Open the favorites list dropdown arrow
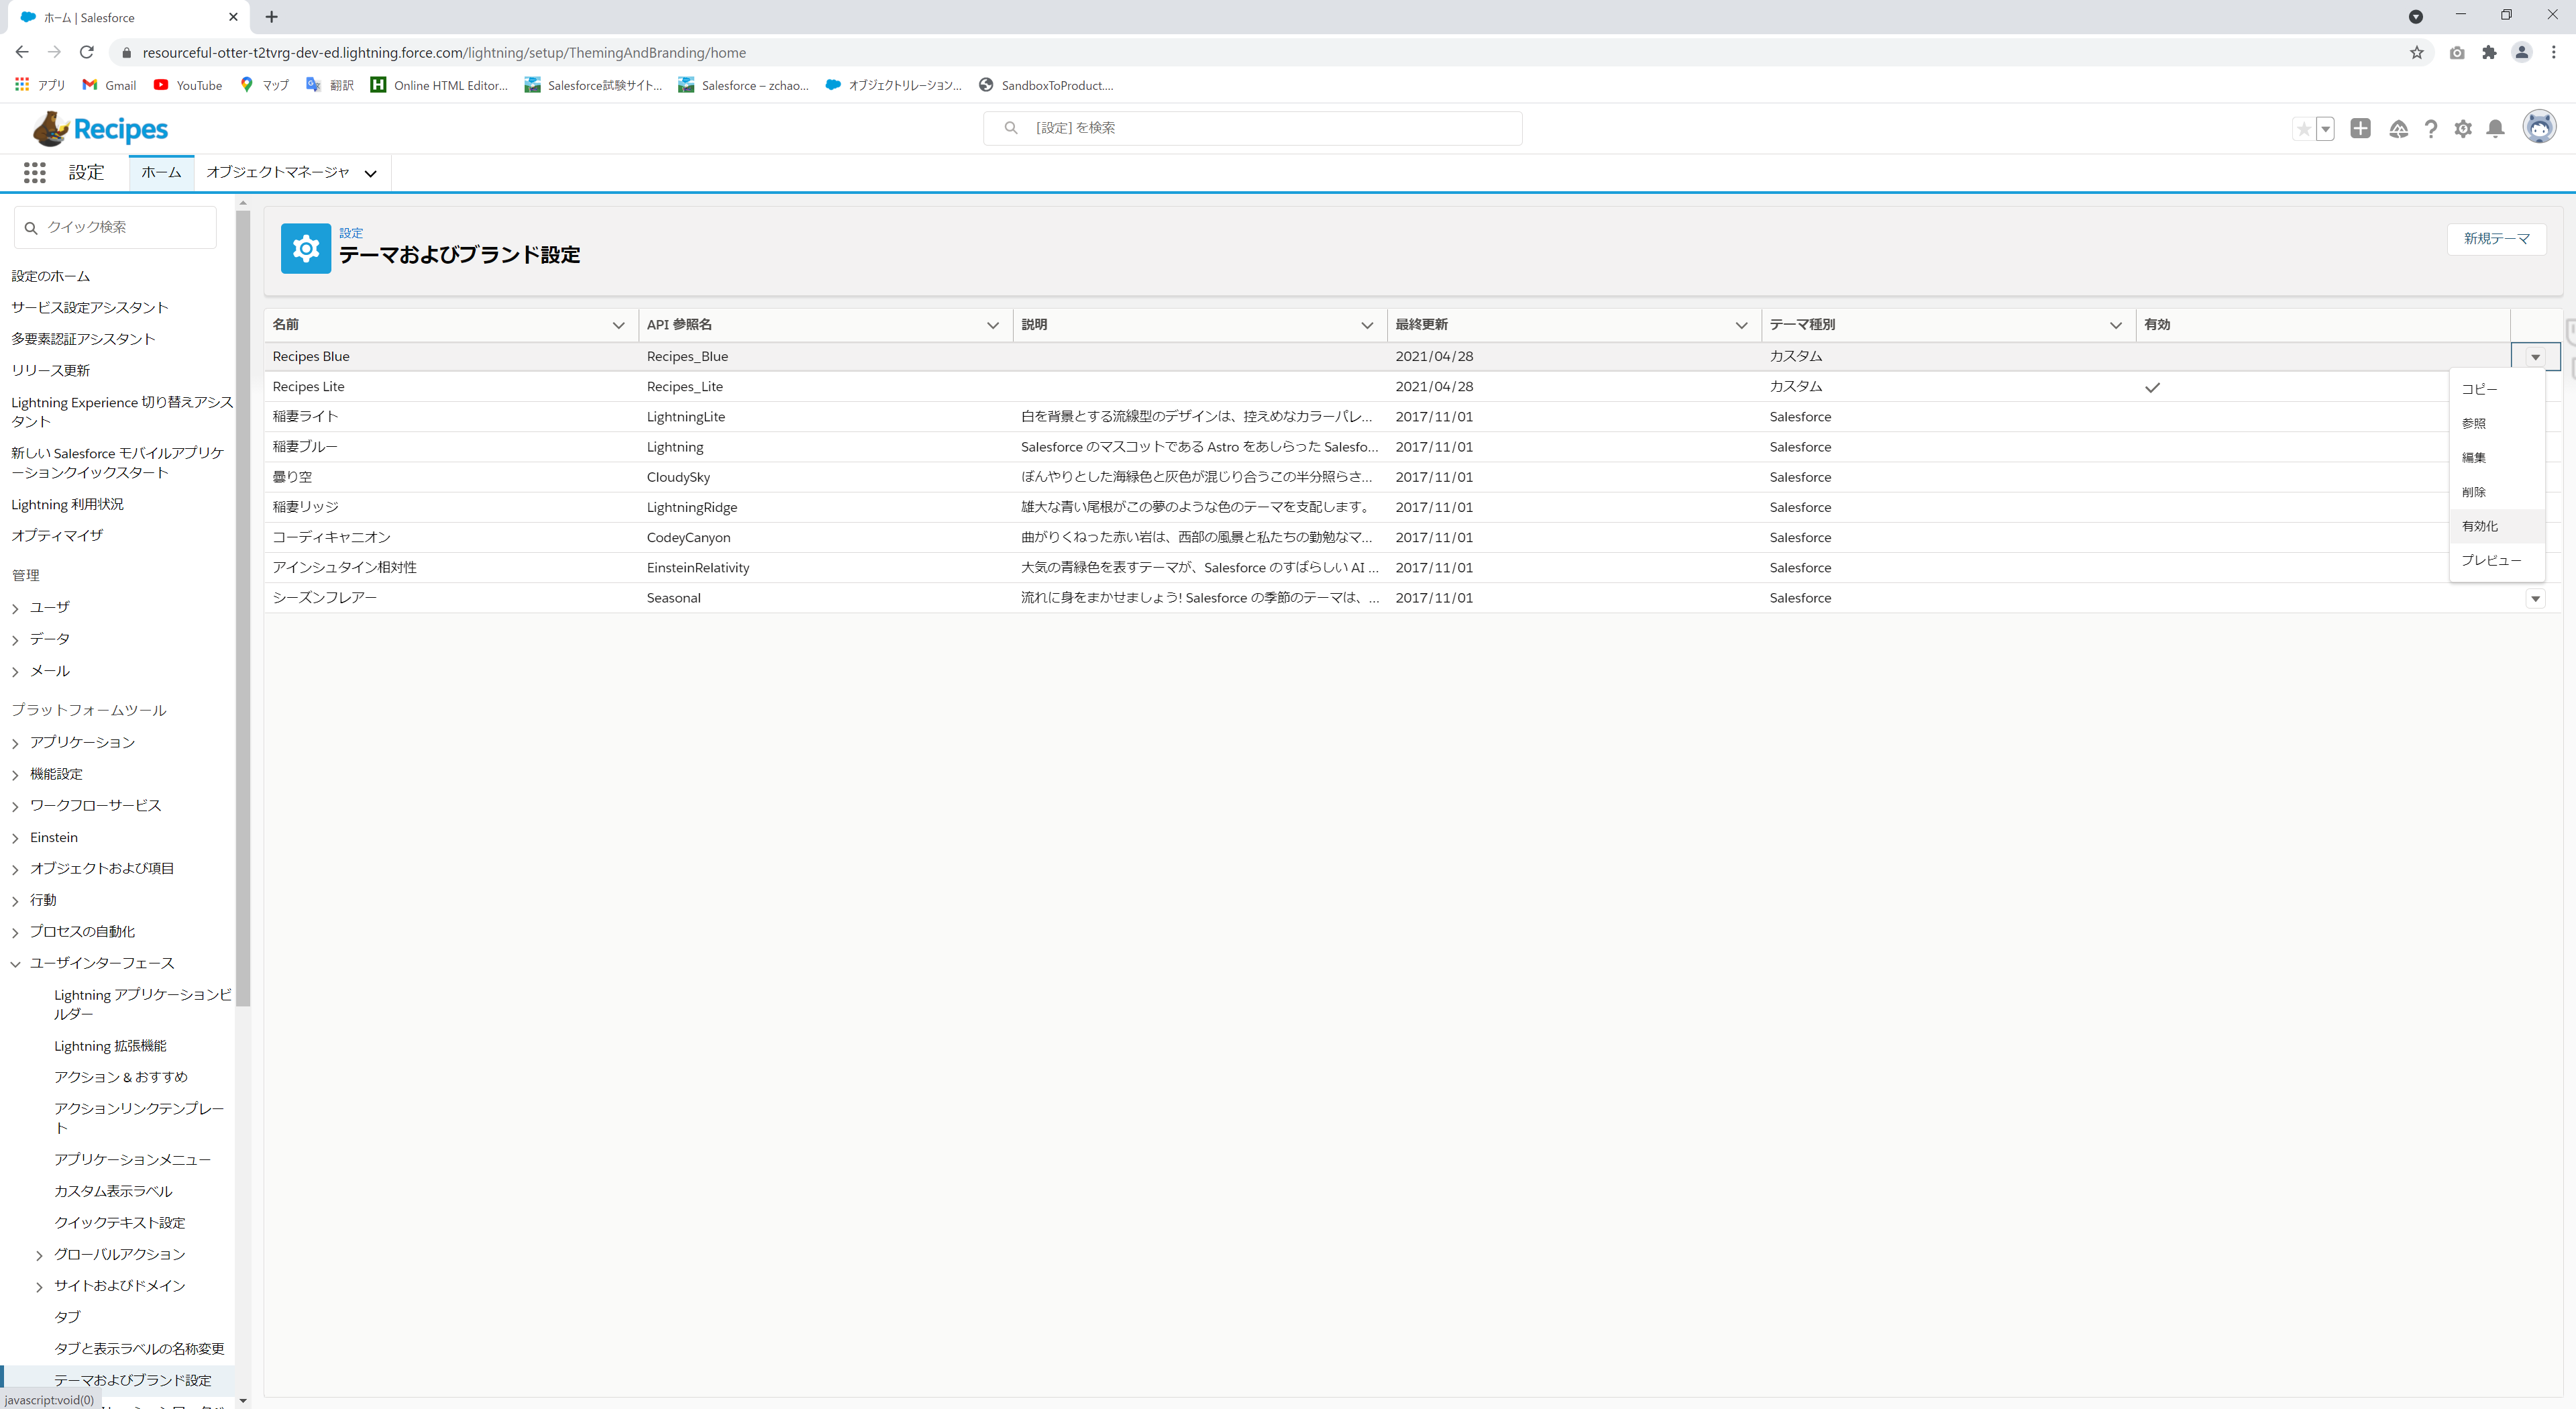The width and height of the screenshot is (2576, 1409). tap(2326, 129)
